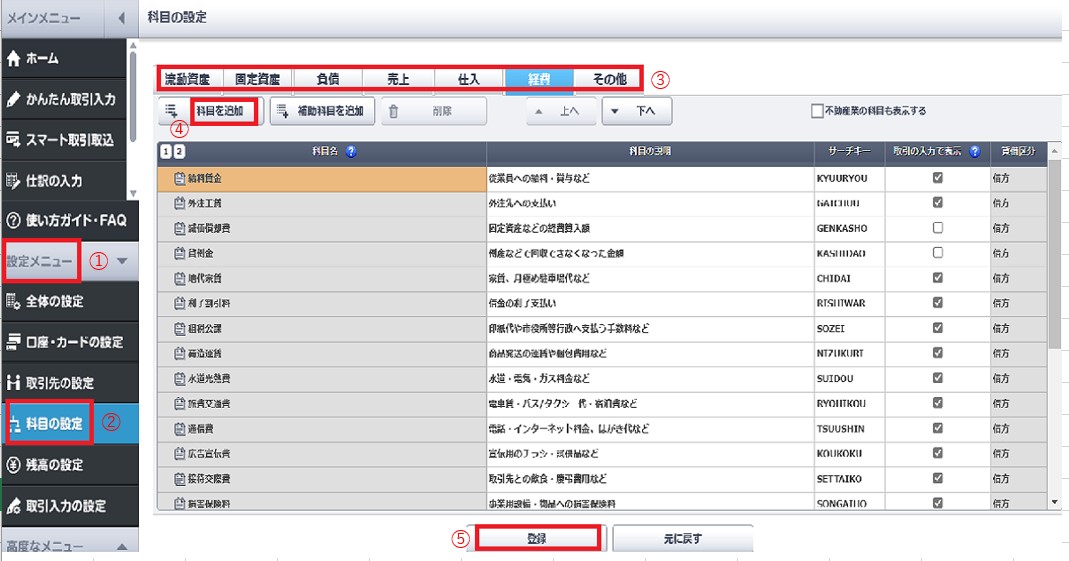The image size is (1069, 561).
Task: Uncheck display checkbox for 外注工賃 row
Action: (x=937, y=202)
